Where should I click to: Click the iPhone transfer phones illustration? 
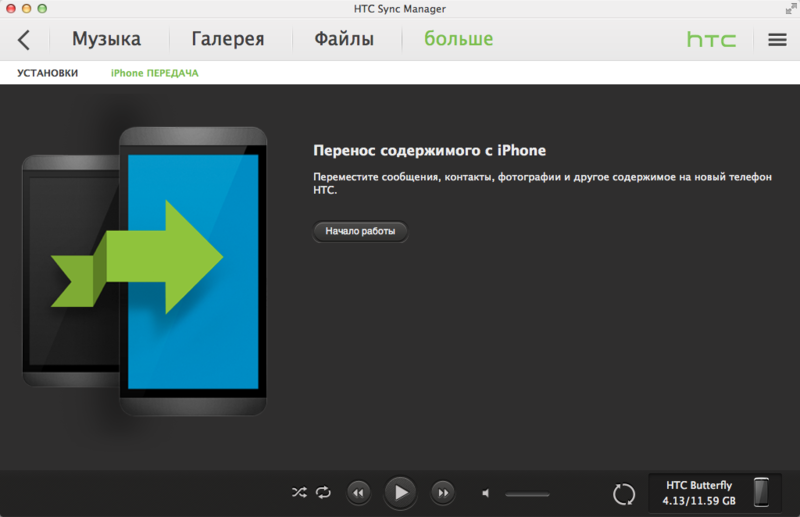click(x=144, y=271)
